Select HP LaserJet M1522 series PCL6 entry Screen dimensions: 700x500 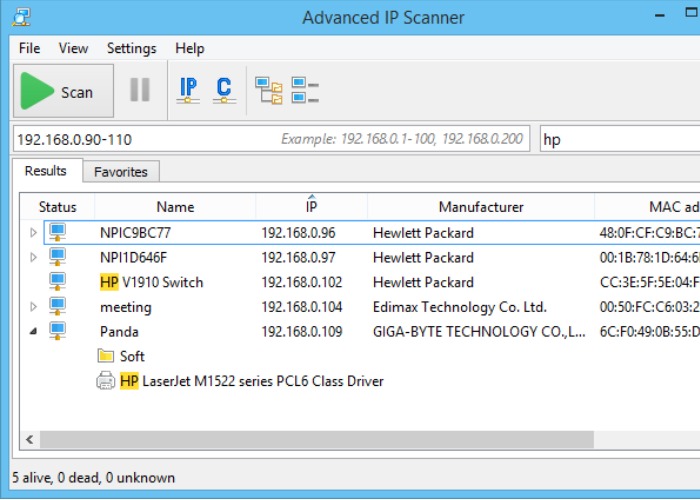252,381
